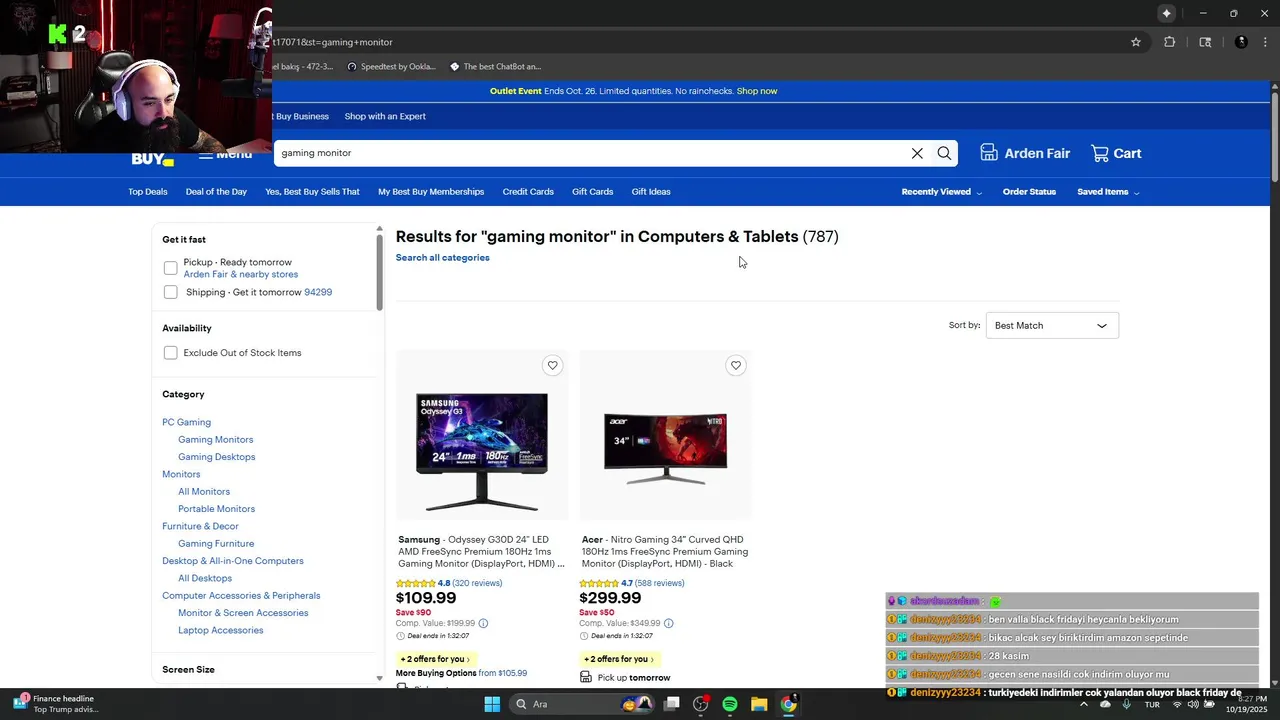Screen dimensions: 1280x720
Task: Open volume control in system tray
Action: point(1192,704)
